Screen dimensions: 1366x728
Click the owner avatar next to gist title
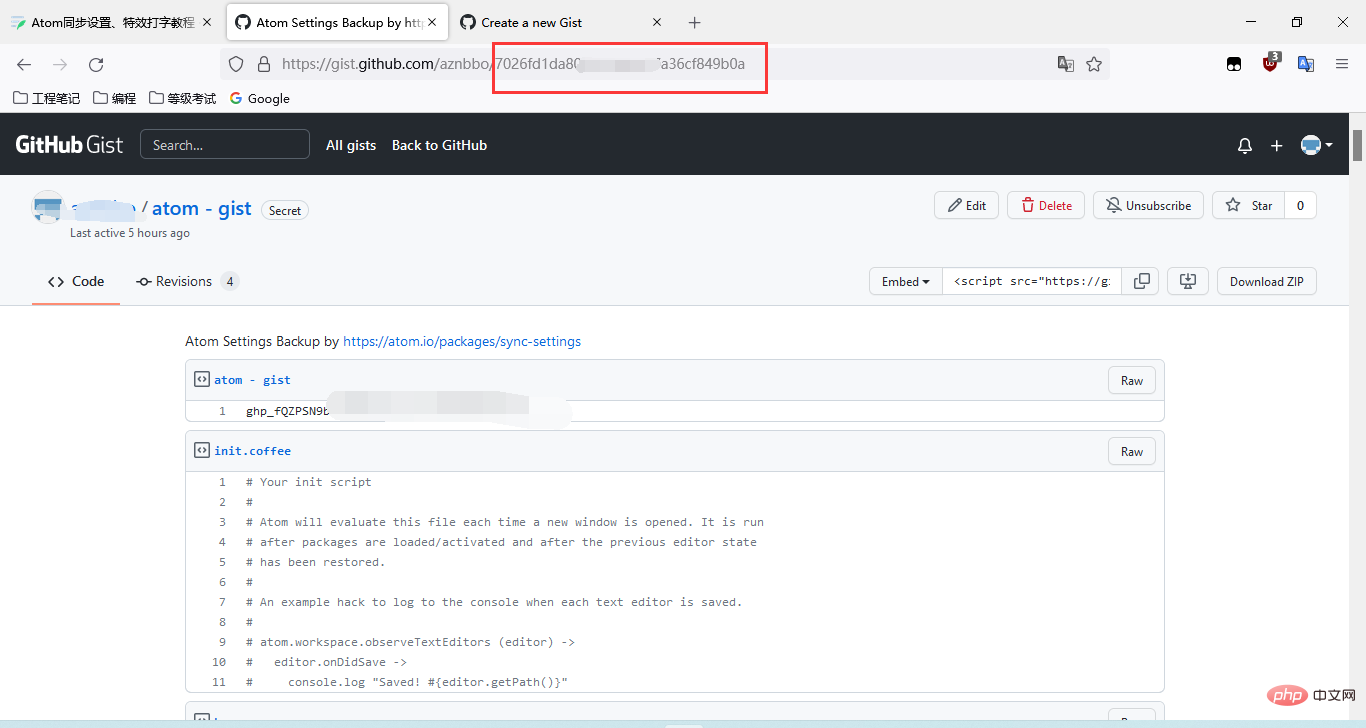click(48, 206)
